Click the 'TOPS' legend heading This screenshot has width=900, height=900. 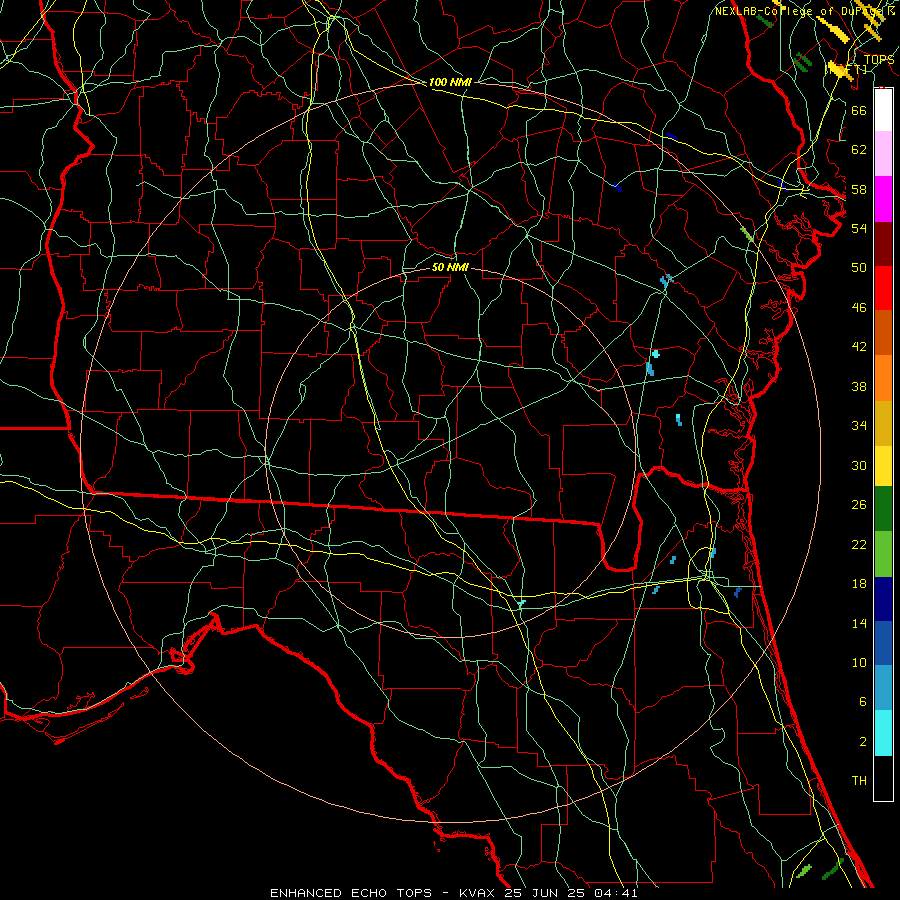point(879,60)
